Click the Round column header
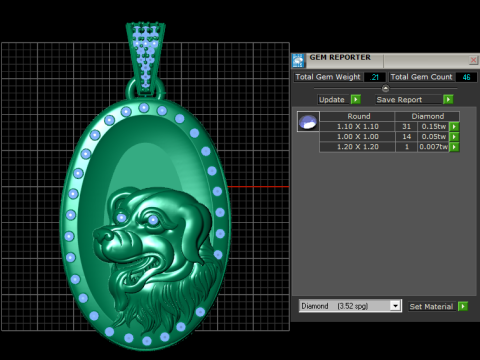Screen dimensions: 480x360 coord(357,116)
